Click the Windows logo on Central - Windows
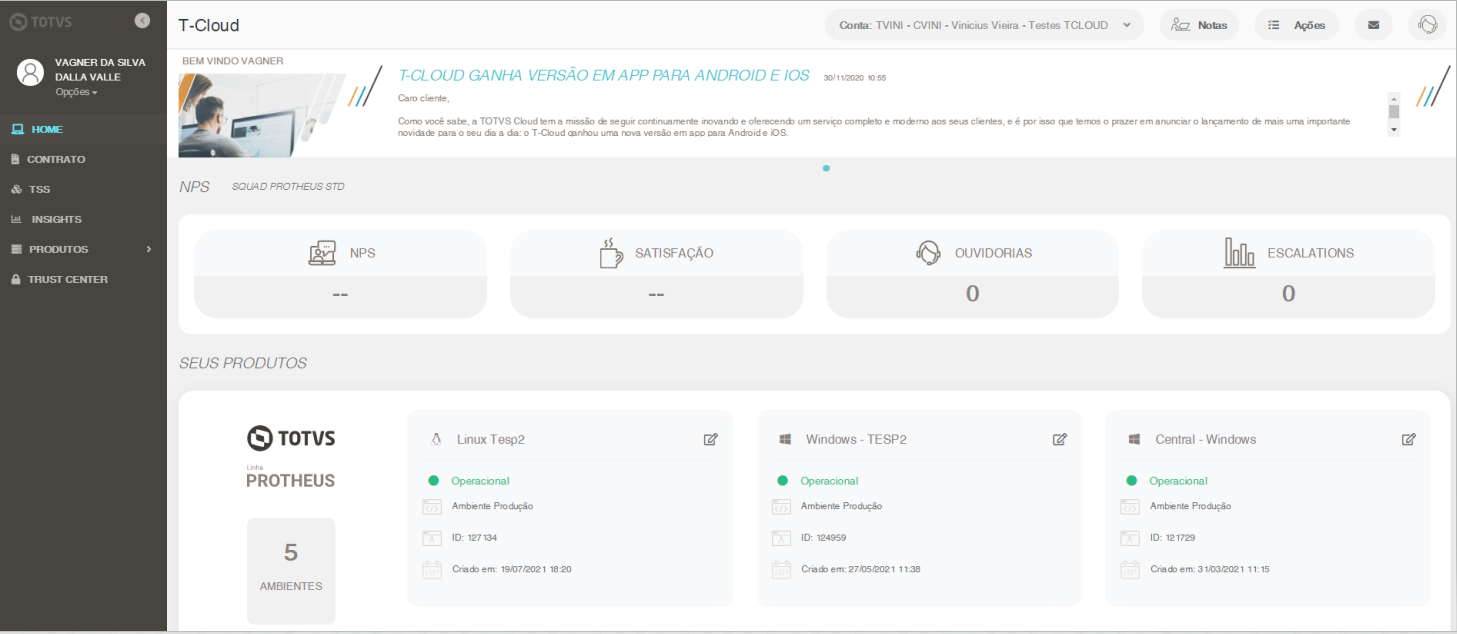This screenshot has width=1457, height=634. pyautogui.click(x=1134, y=439)
